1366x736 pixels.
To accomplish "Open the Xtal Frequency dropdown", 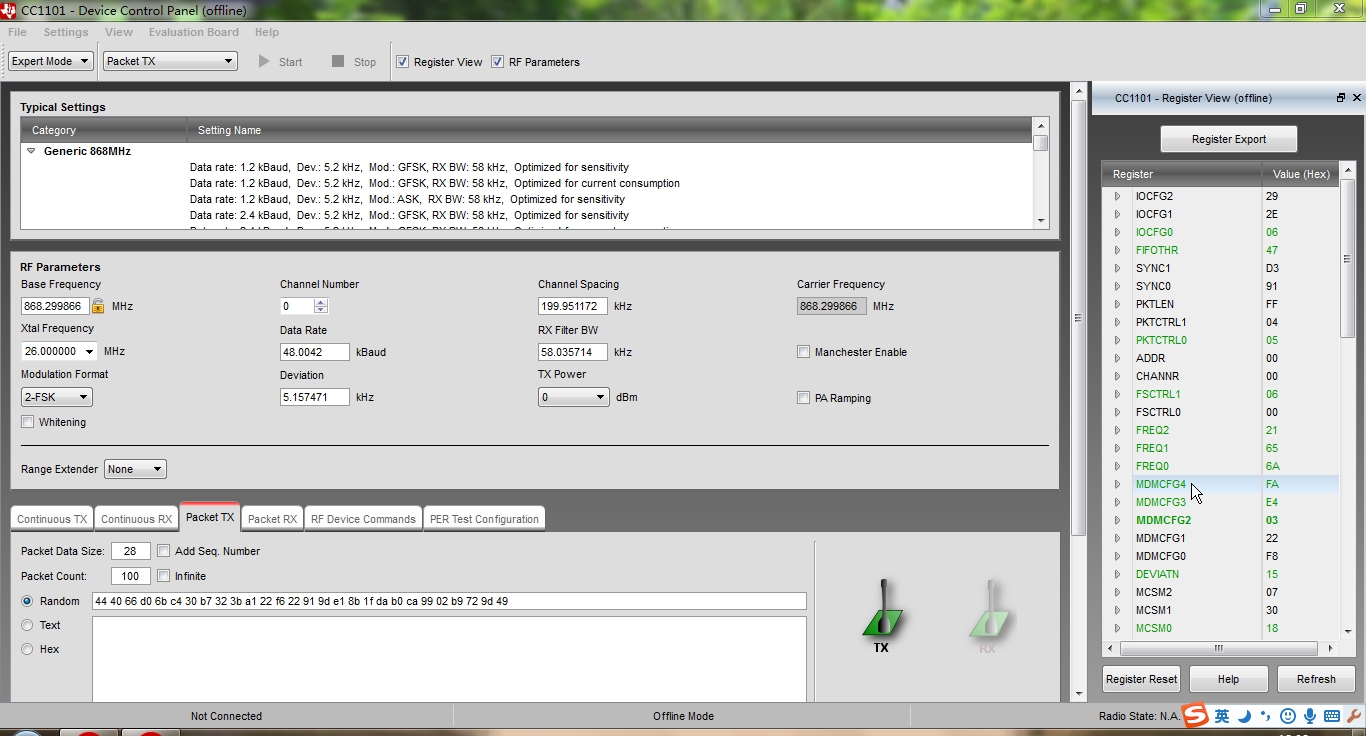I will [59, 351].
